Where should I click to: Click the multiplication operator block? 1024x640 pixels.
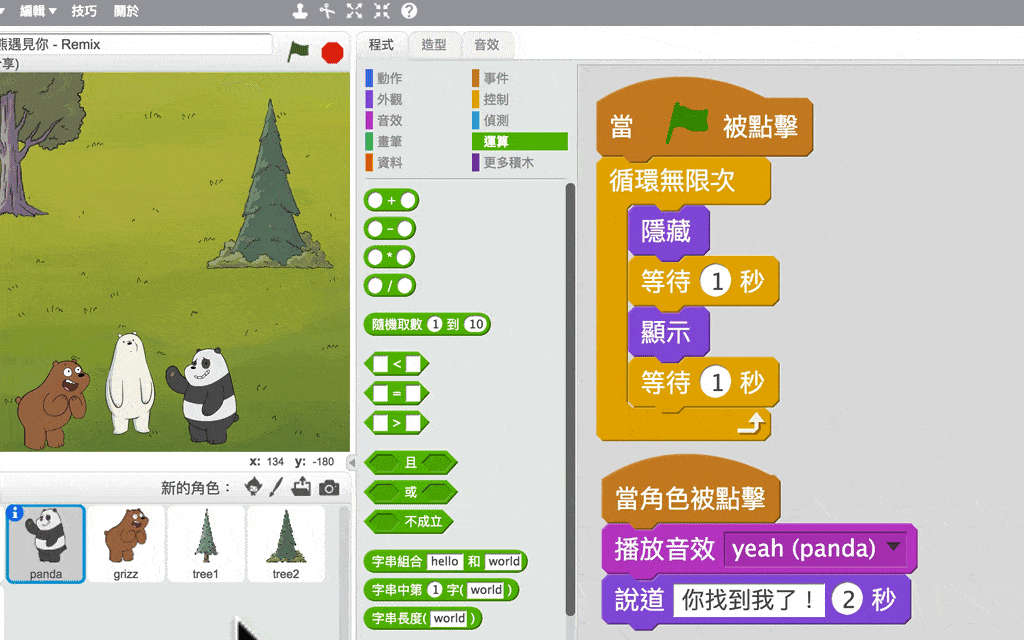(389, 257)
